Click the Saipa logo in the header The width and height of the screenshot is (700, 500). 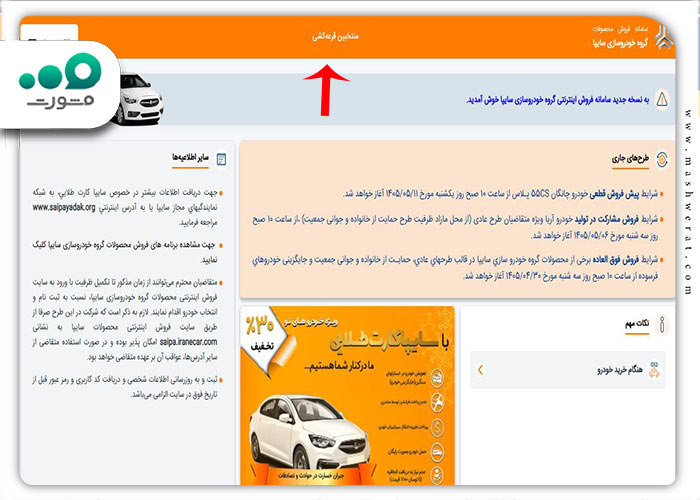[x=662, y=37]
